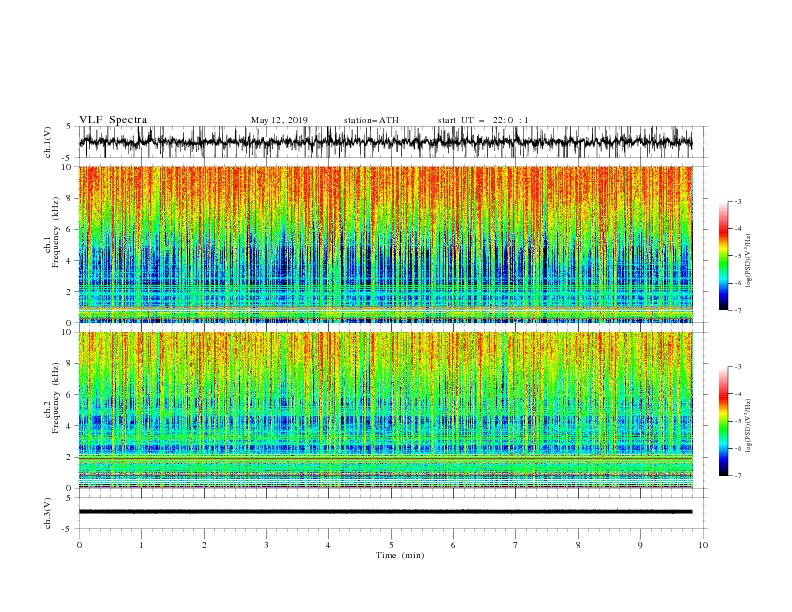Image resolution: width=792 pixels, height=612 pixels.
Task: Click inside the ch.1 spectrogram panel
Action: pyautogui.click(x=385, y=244)
